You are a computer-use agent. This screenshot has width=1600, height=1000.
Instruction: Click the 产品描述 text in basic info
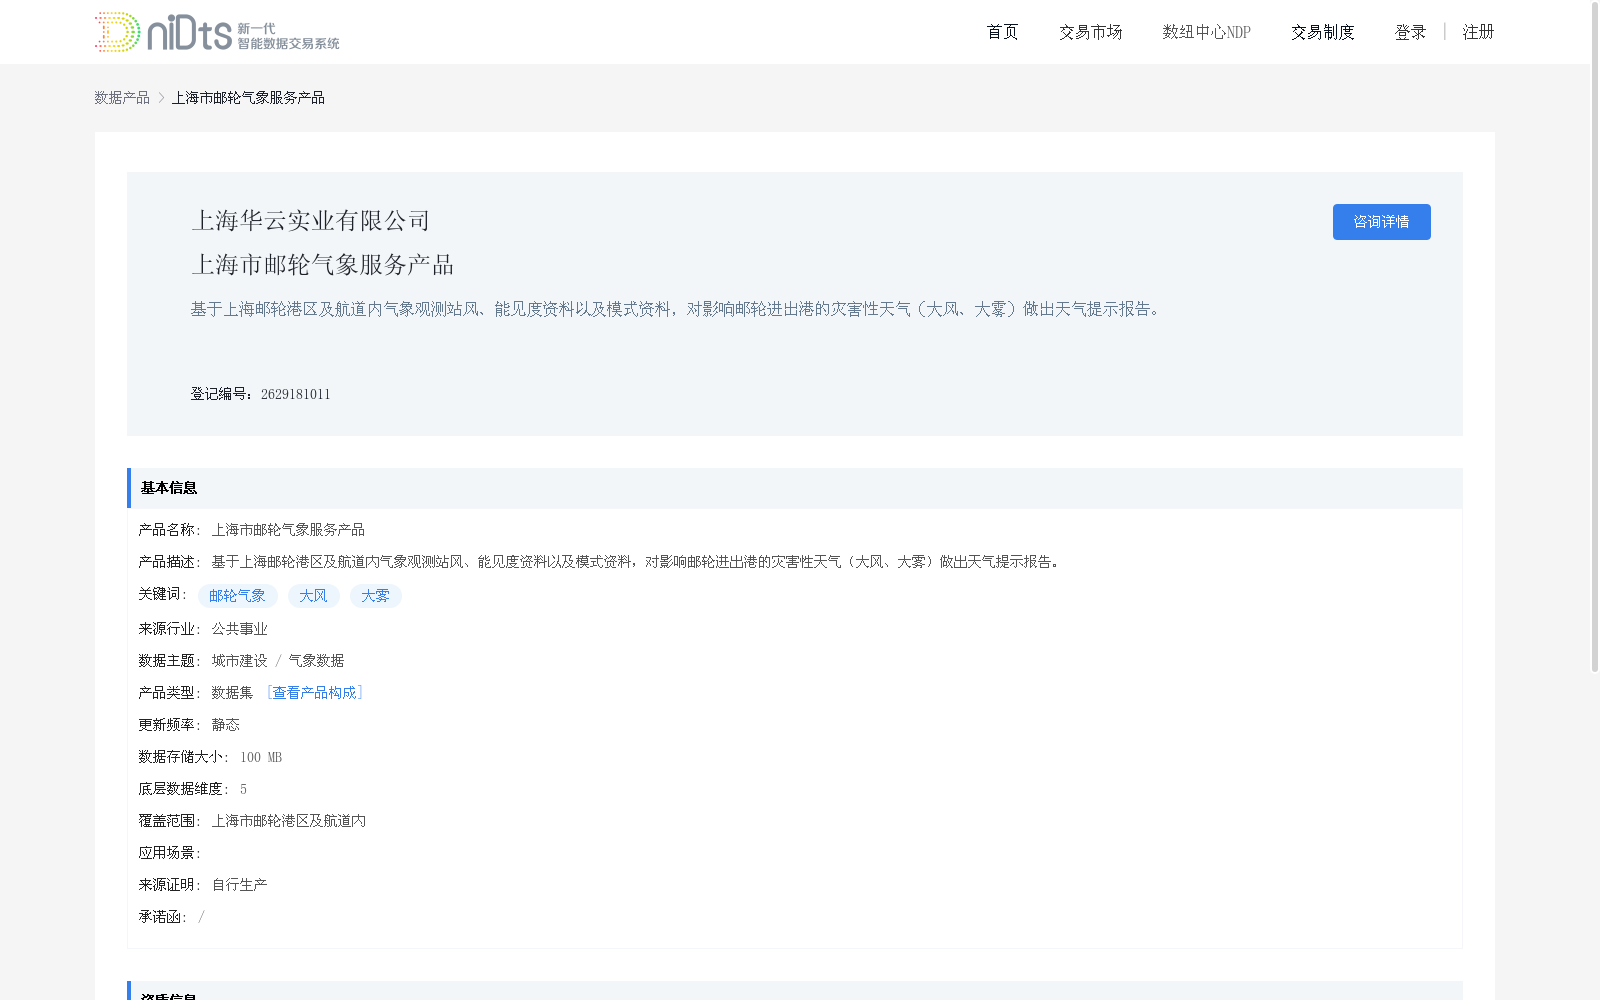(636, 561)
